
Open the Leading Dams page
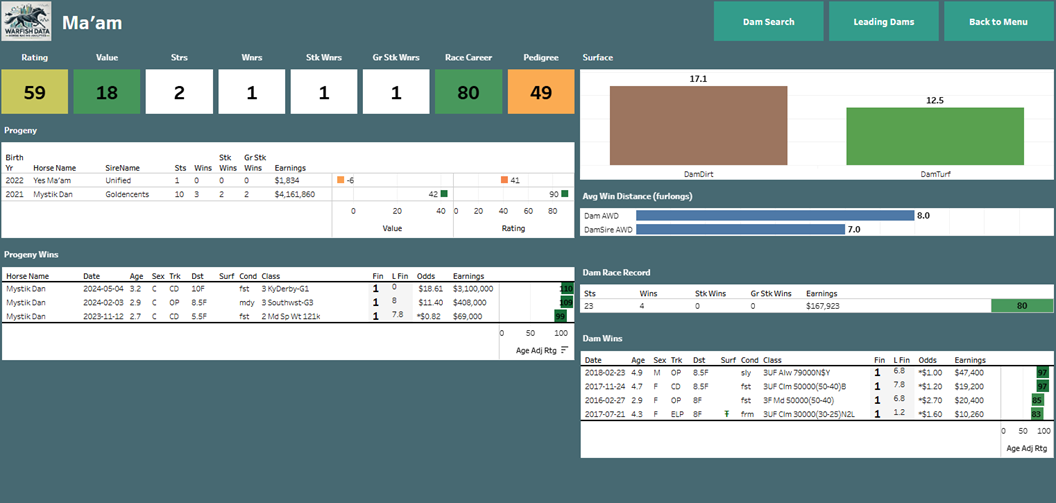pos(883,21)
